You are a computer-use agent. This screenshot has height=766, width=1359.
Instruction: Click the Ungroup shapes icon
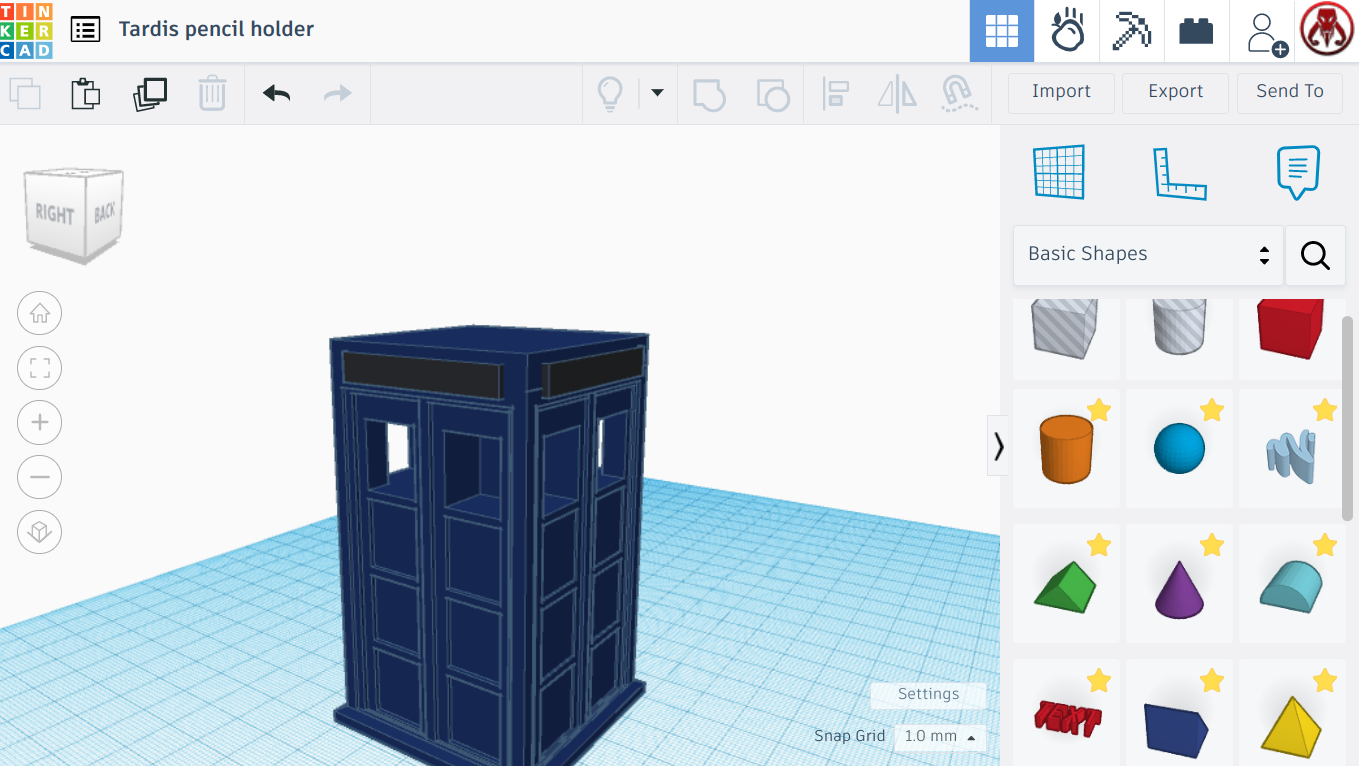772,95
